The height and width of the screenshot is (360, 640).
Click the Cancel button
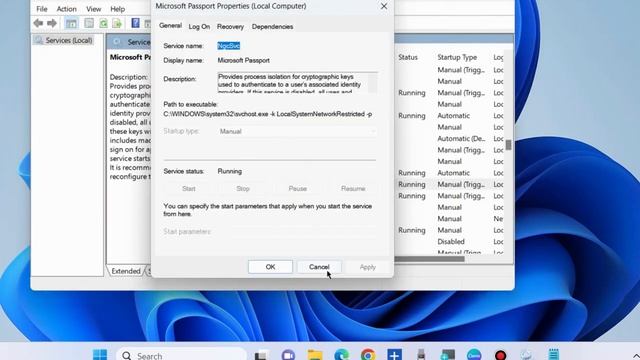coord(319,267)
